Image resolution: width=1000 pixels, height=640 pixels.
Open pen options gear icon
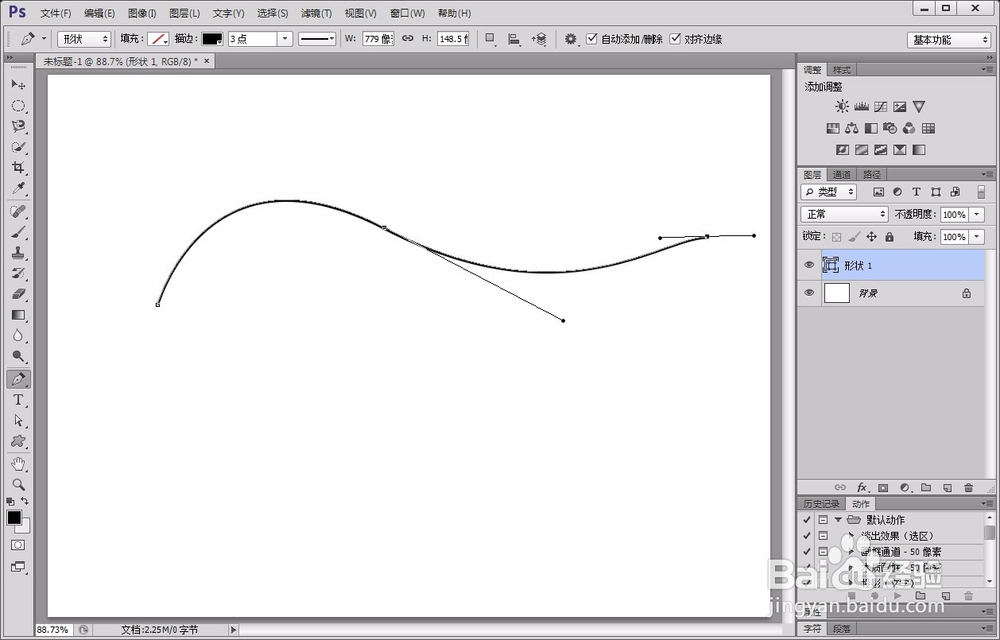click(571, 40)
